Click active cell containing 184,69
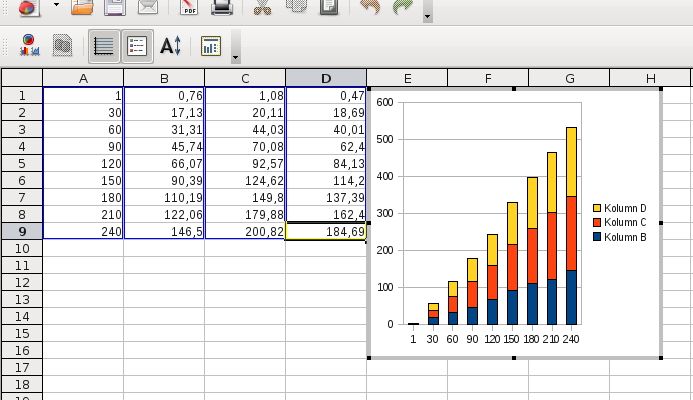This screenshot has width=693, height=400. pyautogui.click(x=326, y=231)
